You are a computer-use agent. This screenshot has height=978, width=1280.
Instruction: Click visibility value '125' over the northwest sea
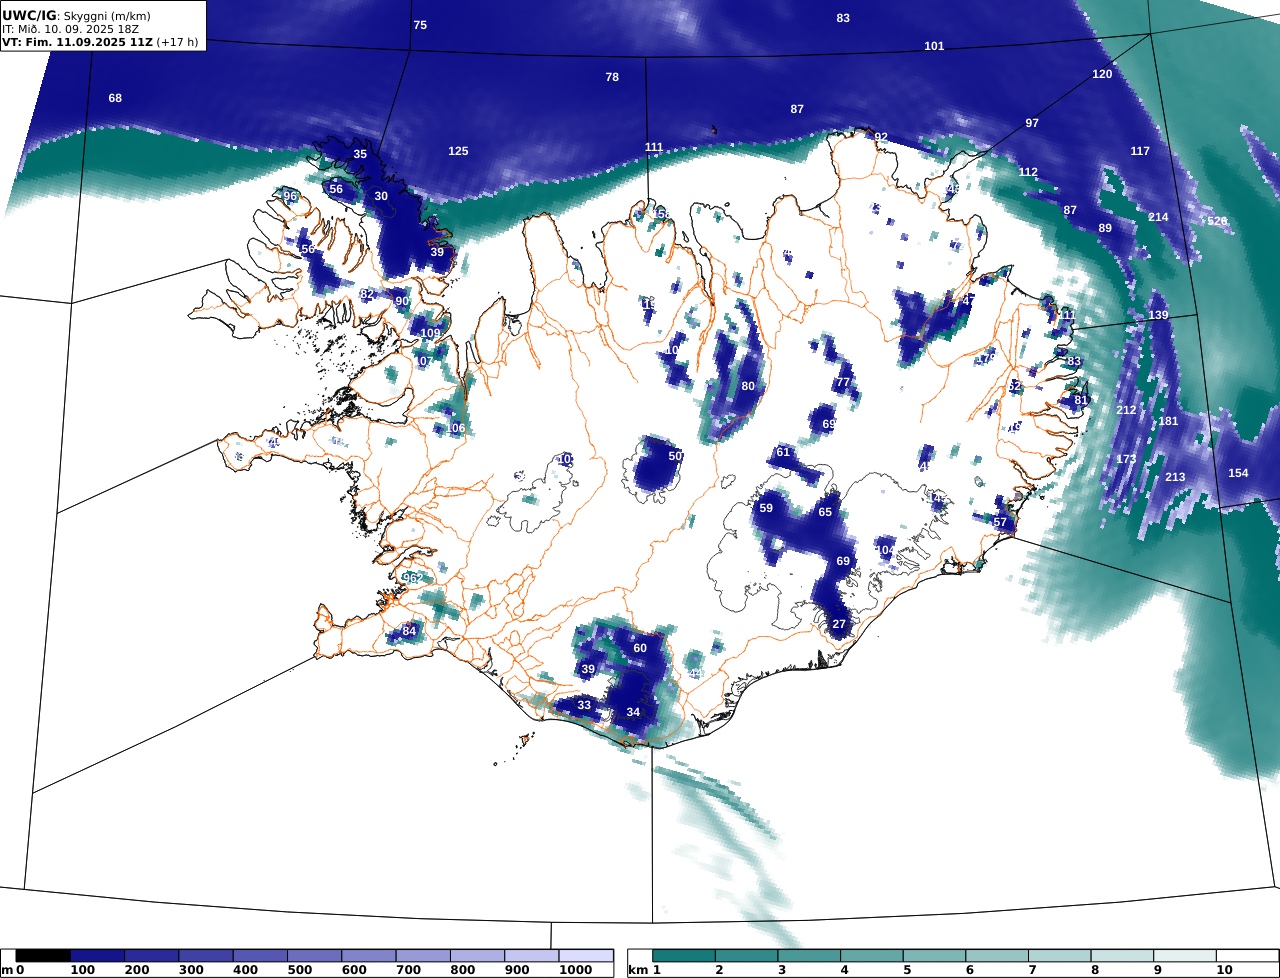(458, 151)
